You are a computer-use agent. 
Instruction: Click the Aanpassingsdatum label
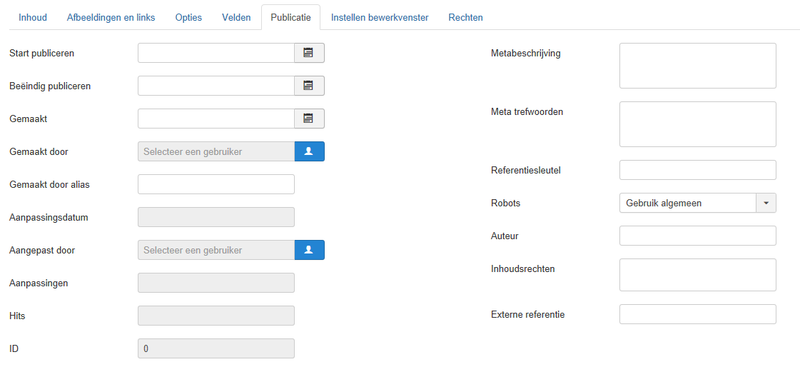click(48, 217)
